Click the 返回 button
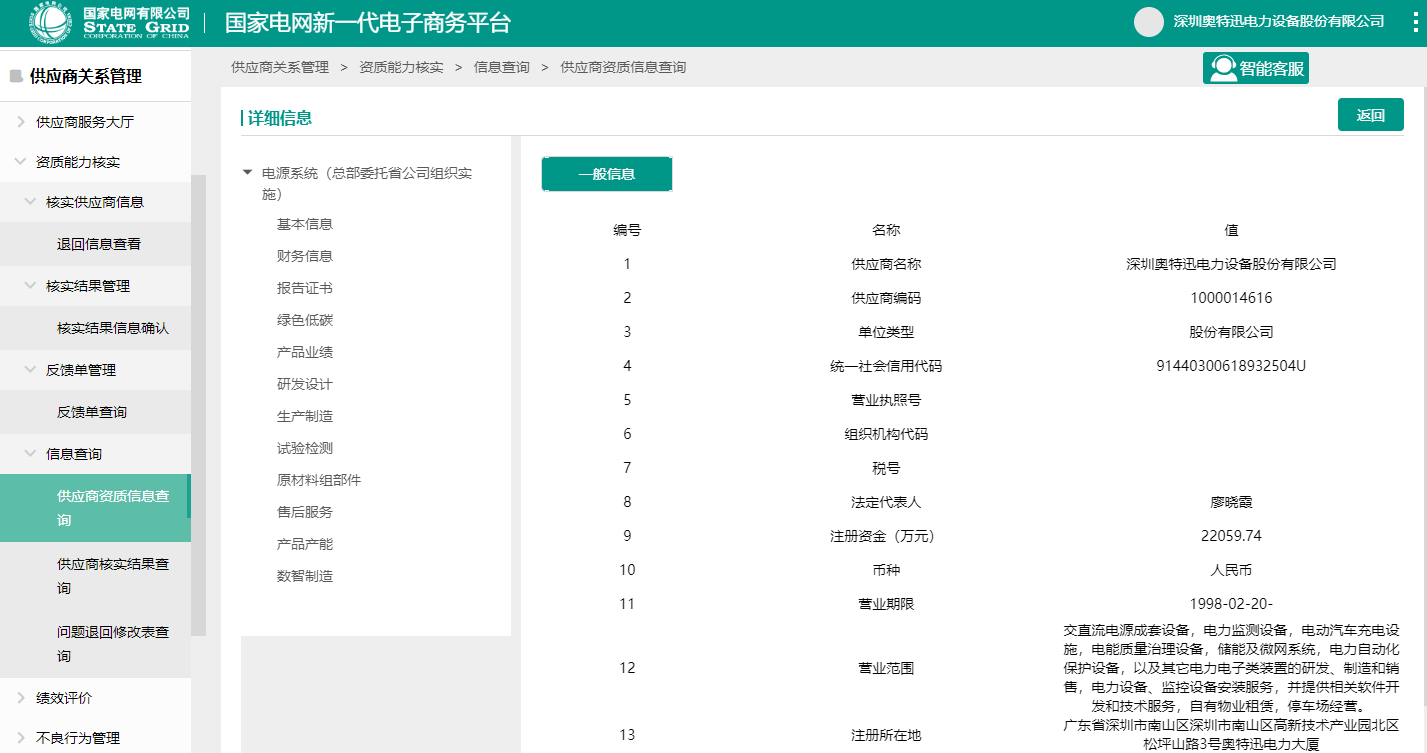 pos(1370,115)
